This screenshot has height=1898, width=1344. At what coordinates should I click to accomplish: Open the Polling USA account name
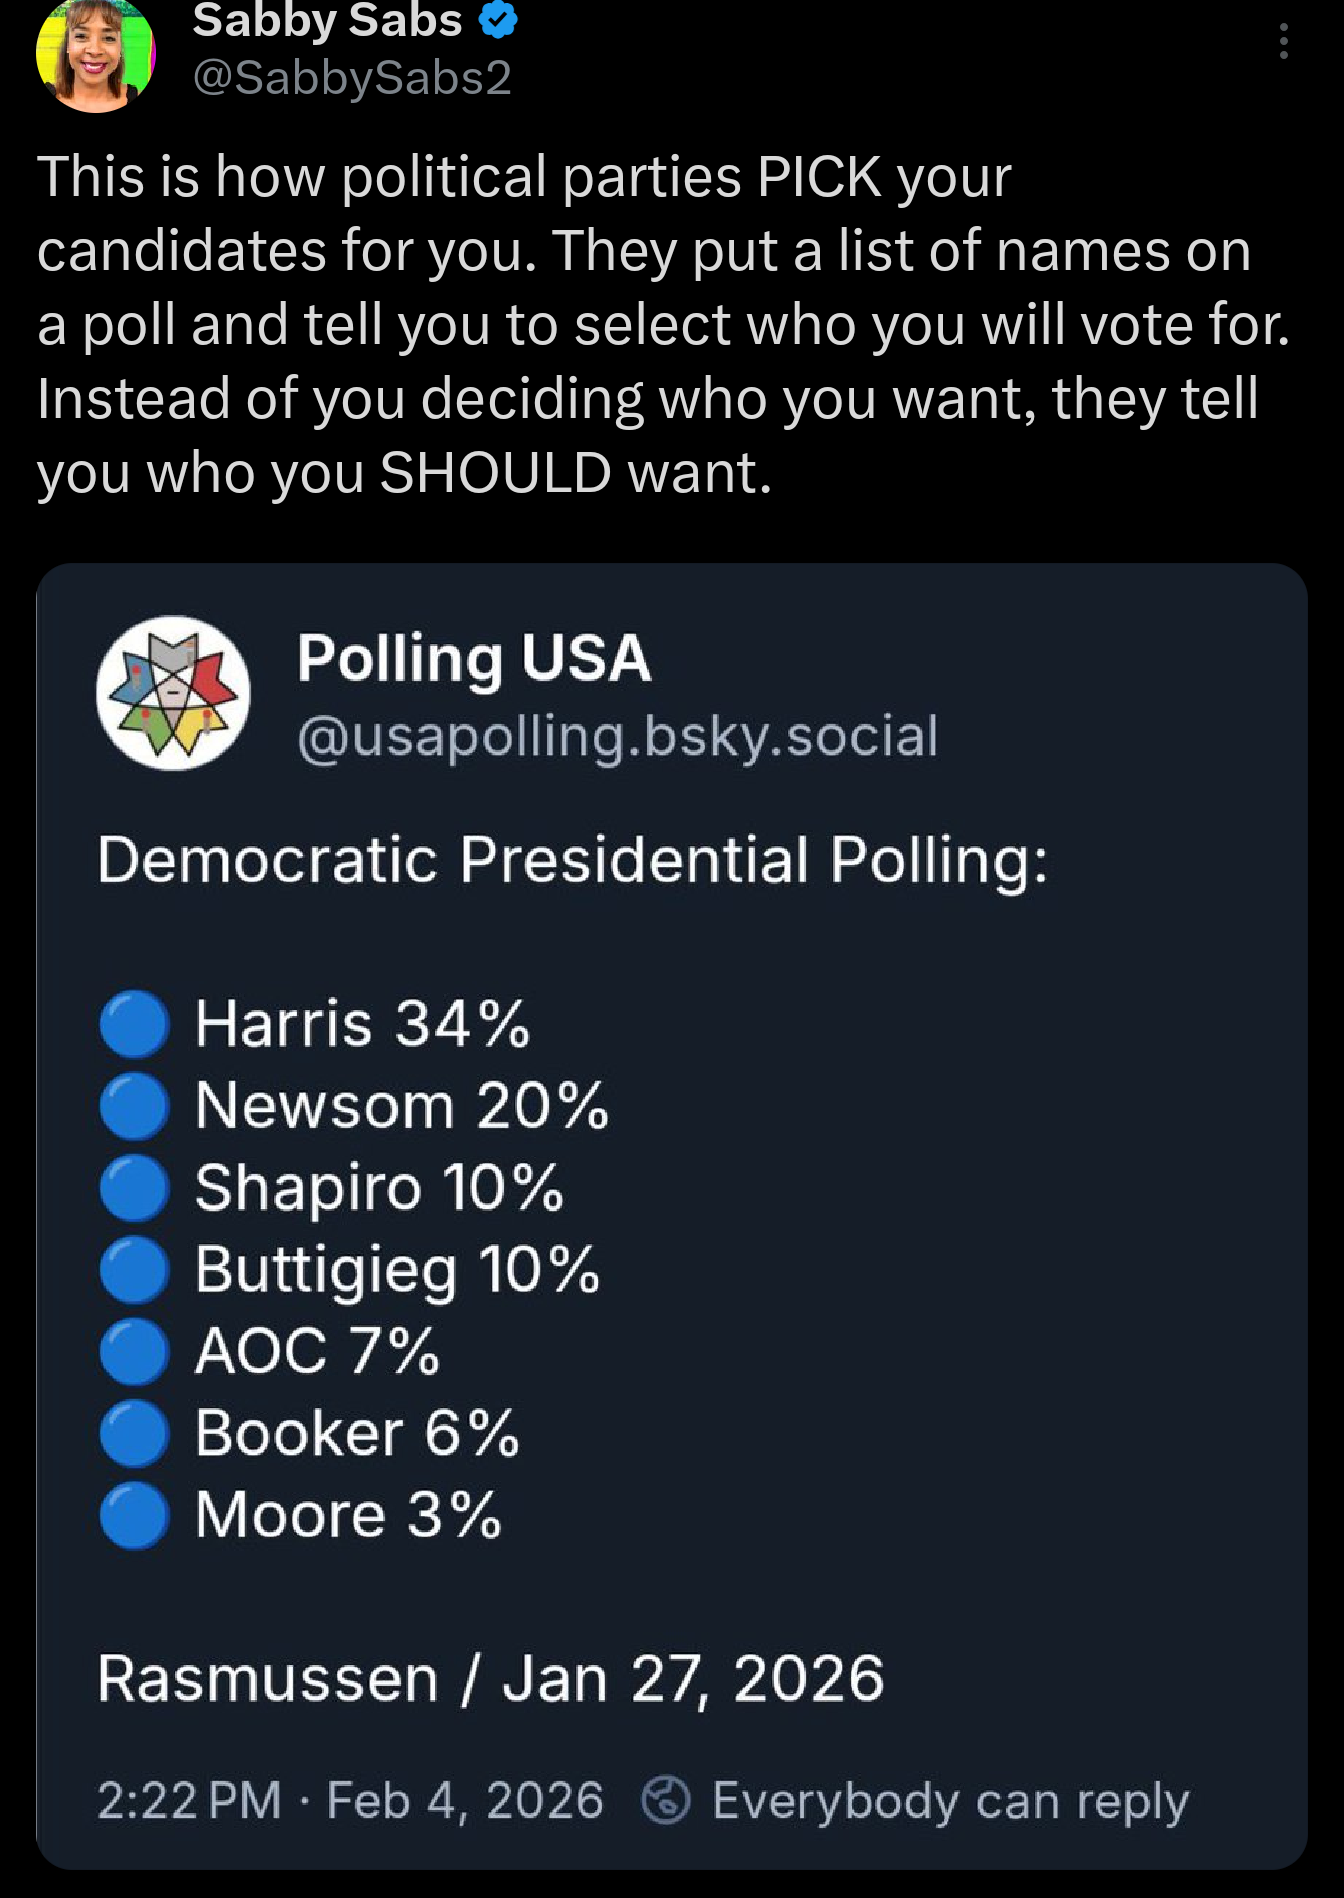tap(474, 659)
